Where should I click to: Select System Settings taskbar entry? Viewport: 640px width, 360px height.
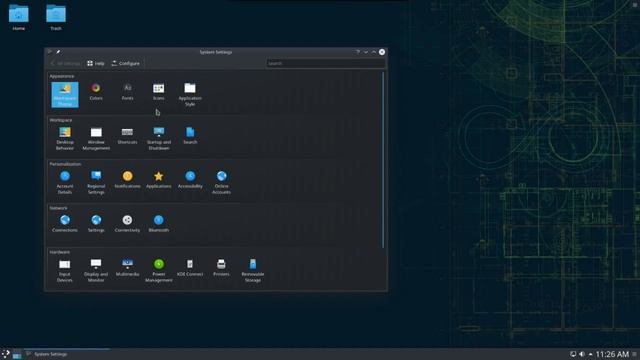67,354
